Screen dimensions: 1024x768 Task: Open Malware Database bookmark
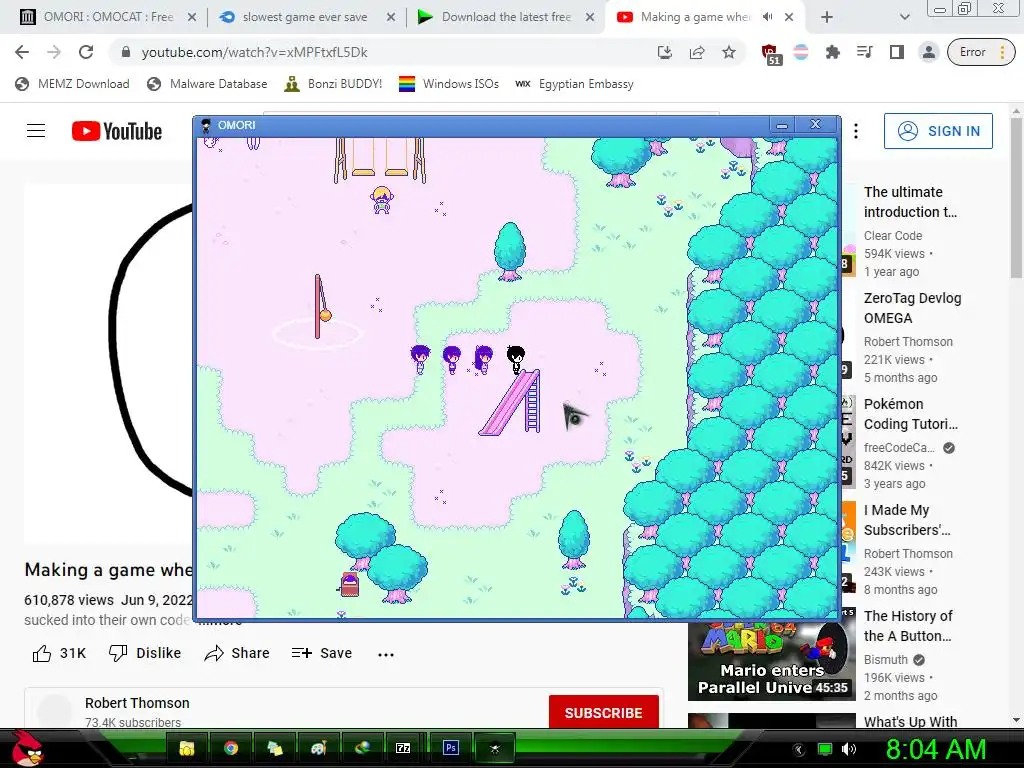point(207,84)
